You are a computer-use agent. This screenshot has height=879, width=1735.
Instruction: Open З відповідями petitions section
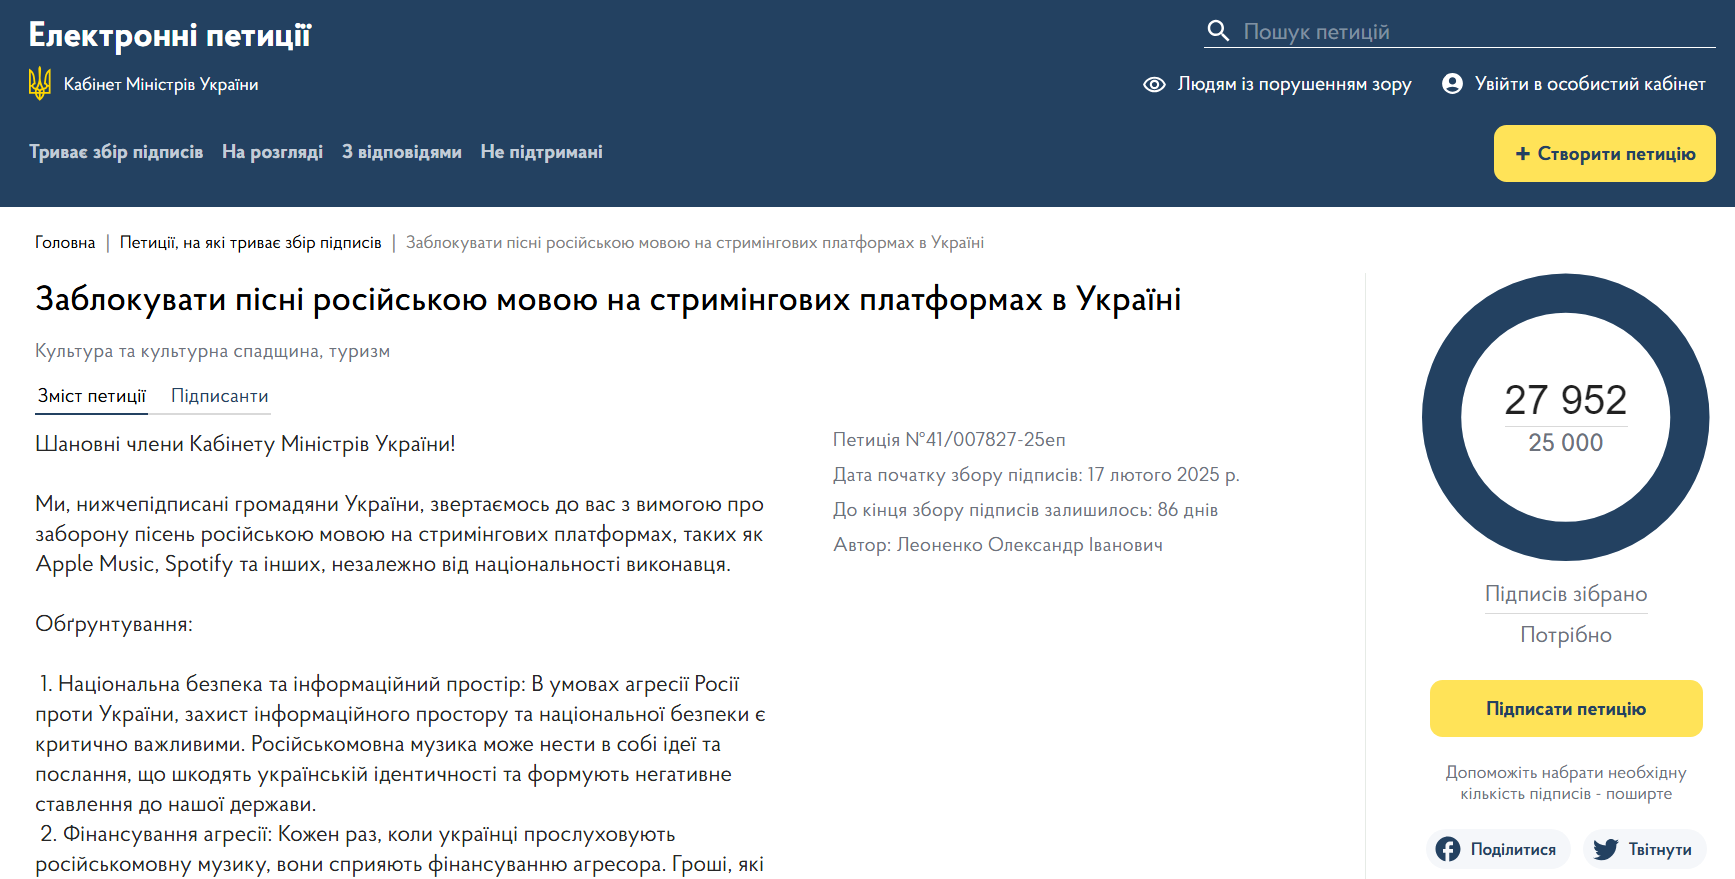pyautogui.click(x=401, y=152)
